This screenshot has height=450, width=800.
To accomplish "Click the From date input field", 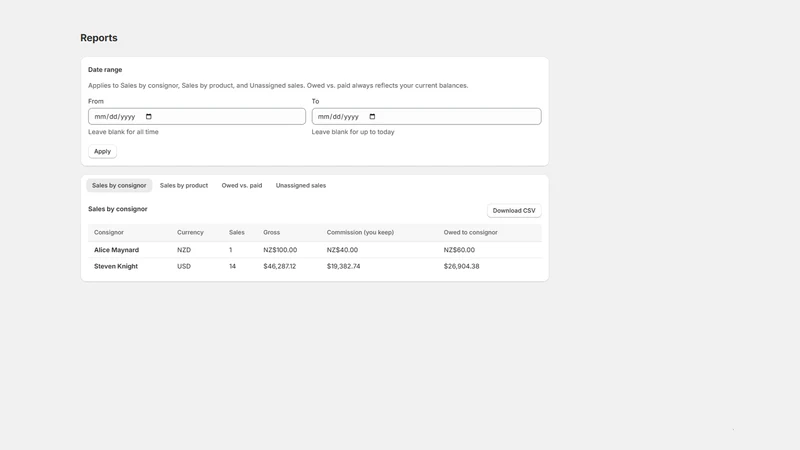I will click(197, 116).
